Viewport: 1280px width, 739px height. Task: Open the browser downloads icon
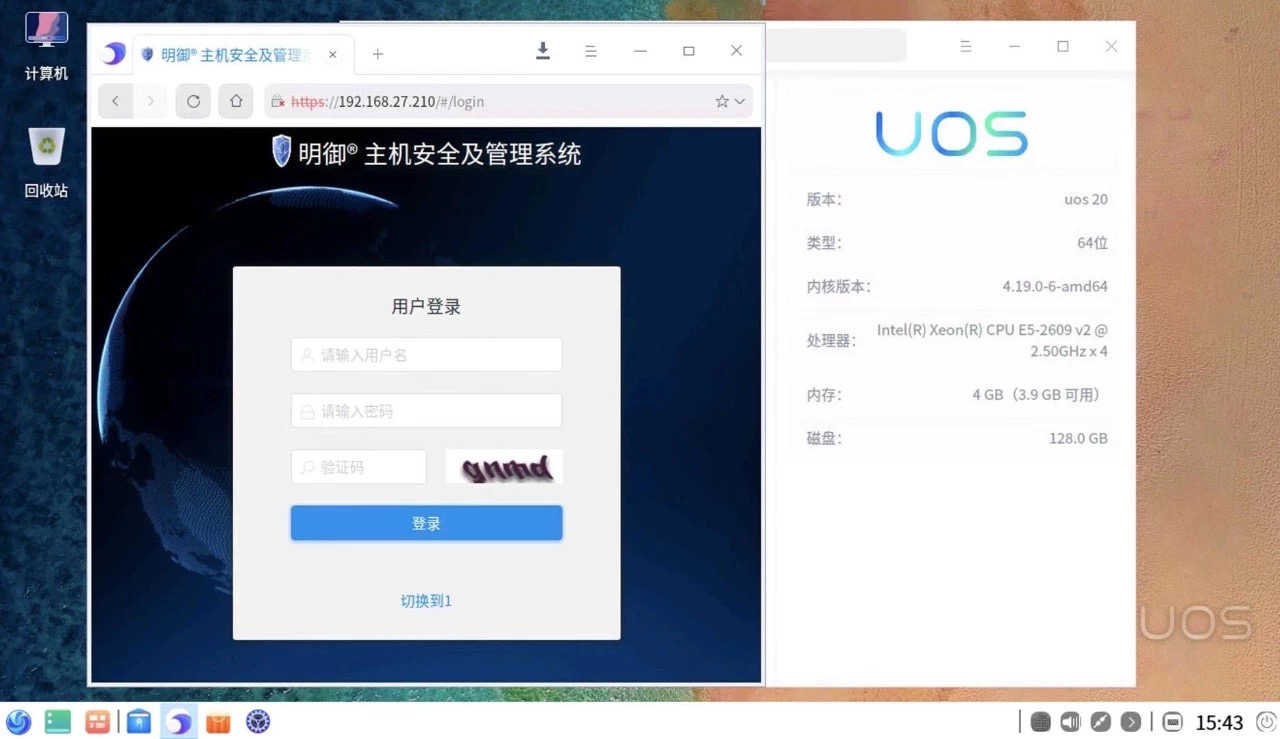pyautogui.click(x=543, y=51)
